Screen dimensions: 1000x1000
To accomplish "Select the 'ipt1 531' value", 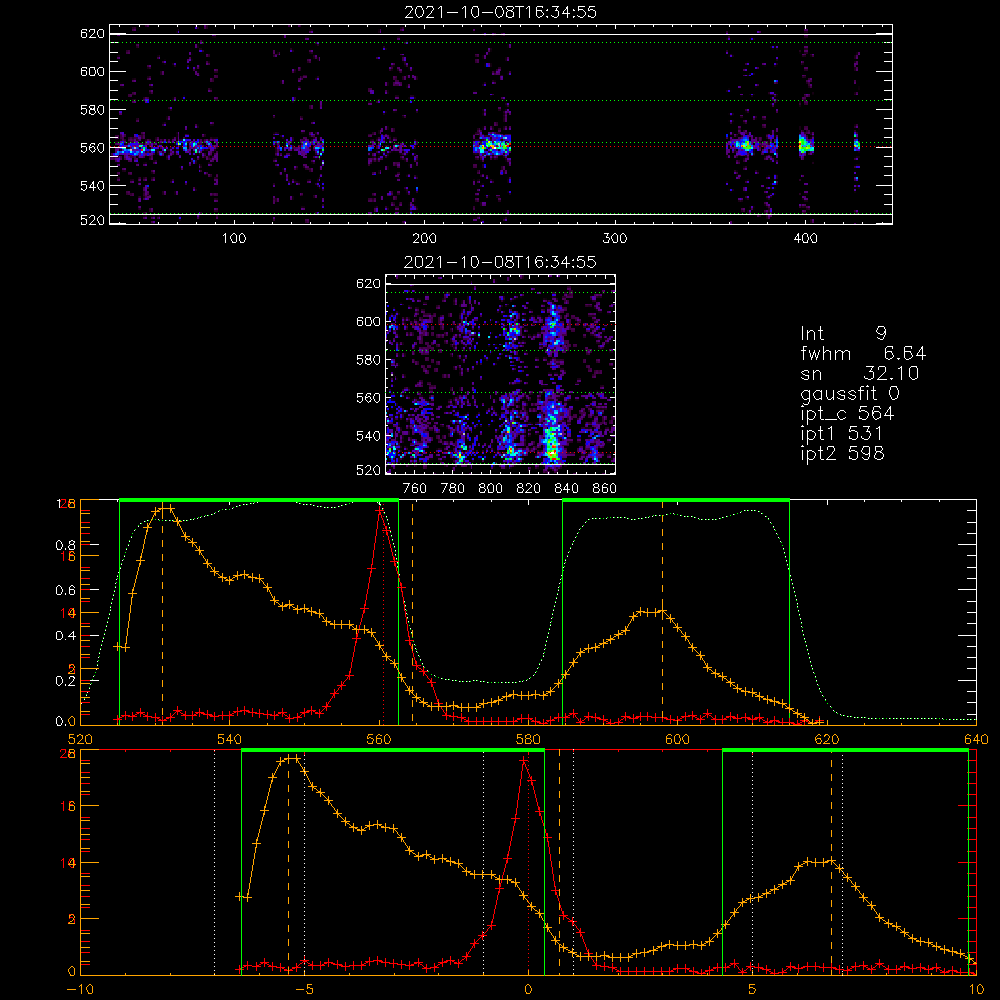I will tap(842, 434).
